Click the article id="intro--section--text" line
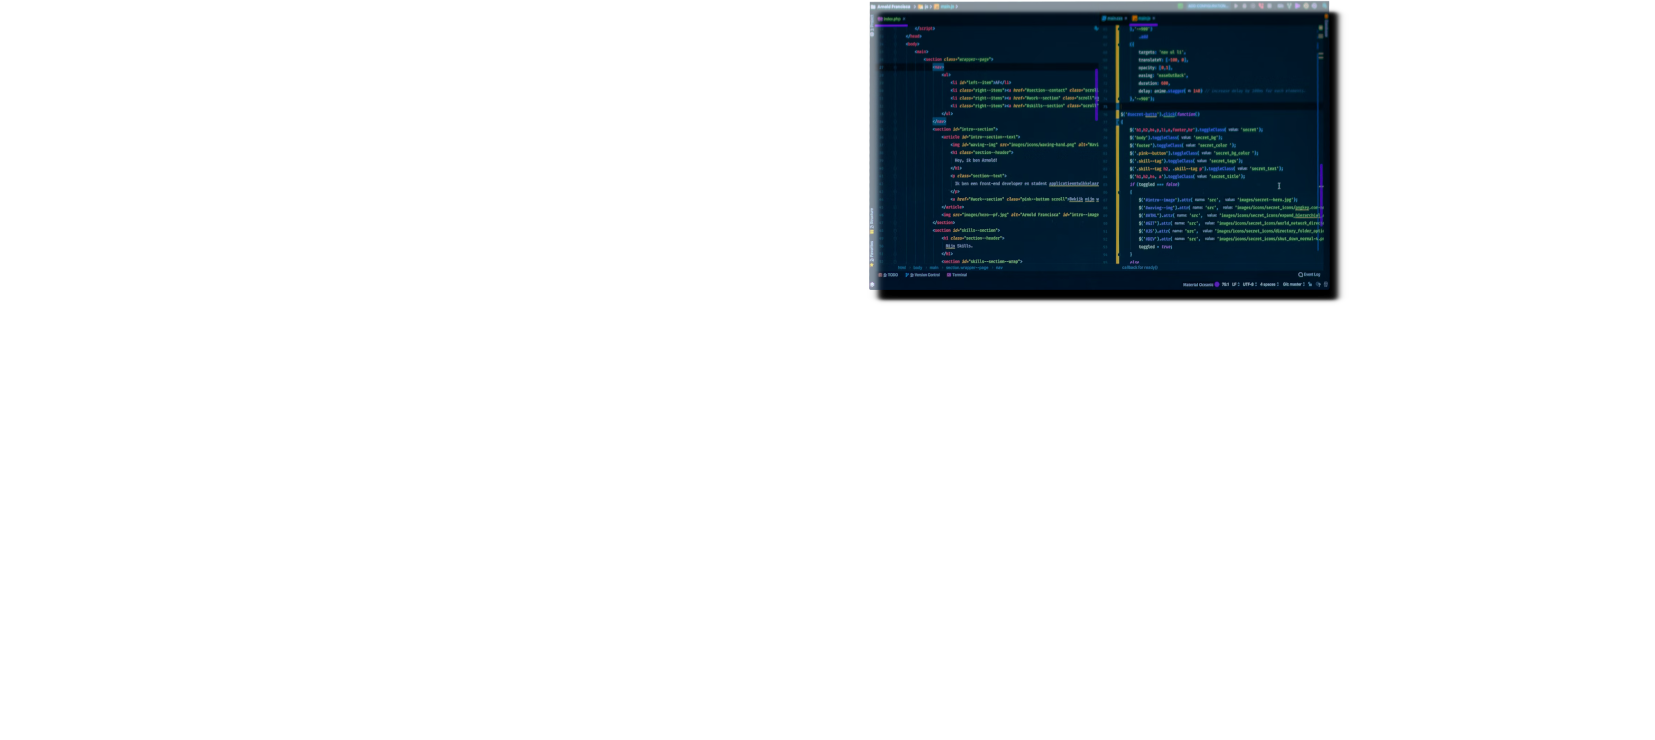The width and height of the screenshot is (1655, 740). pyautogui.click(x=981, y=137)
